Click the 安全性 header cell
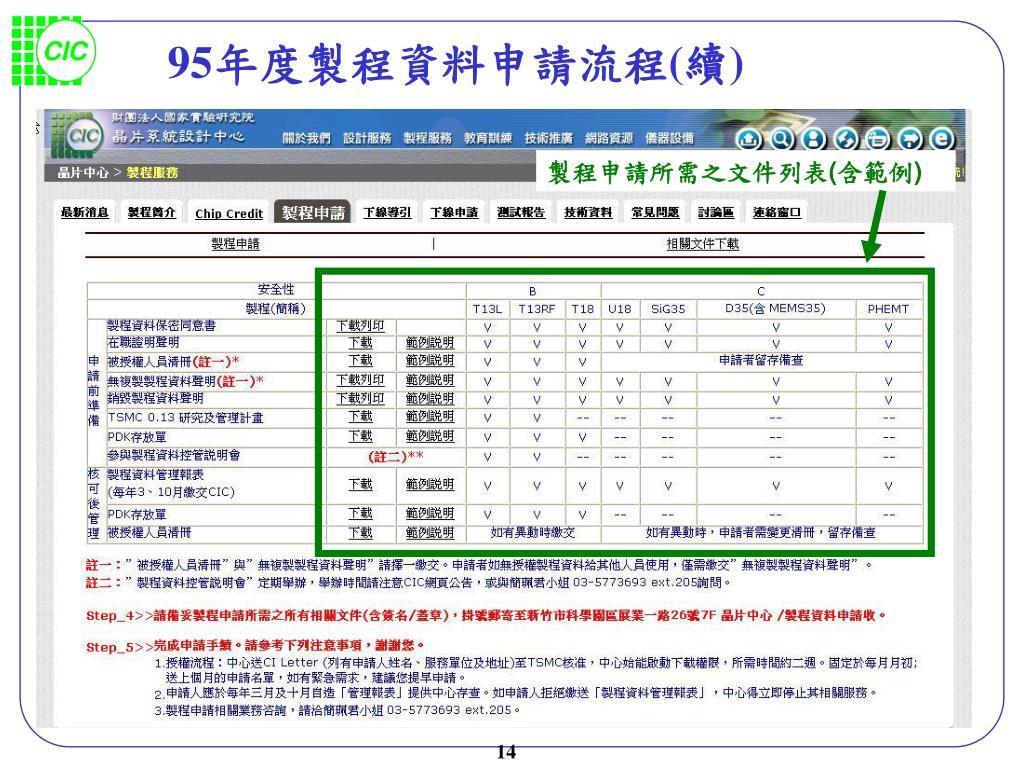 [276, 289]
